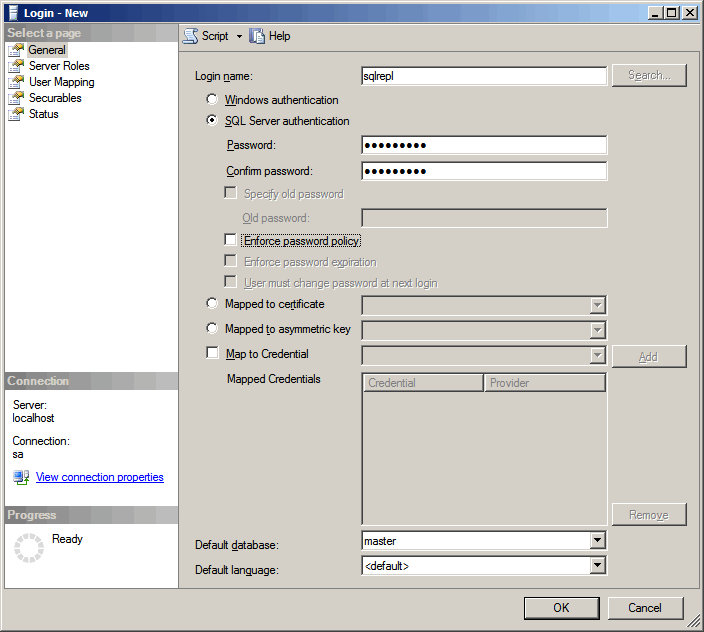
Task: Enable the Enforce password policy checkbox
Action: (231, 241)
